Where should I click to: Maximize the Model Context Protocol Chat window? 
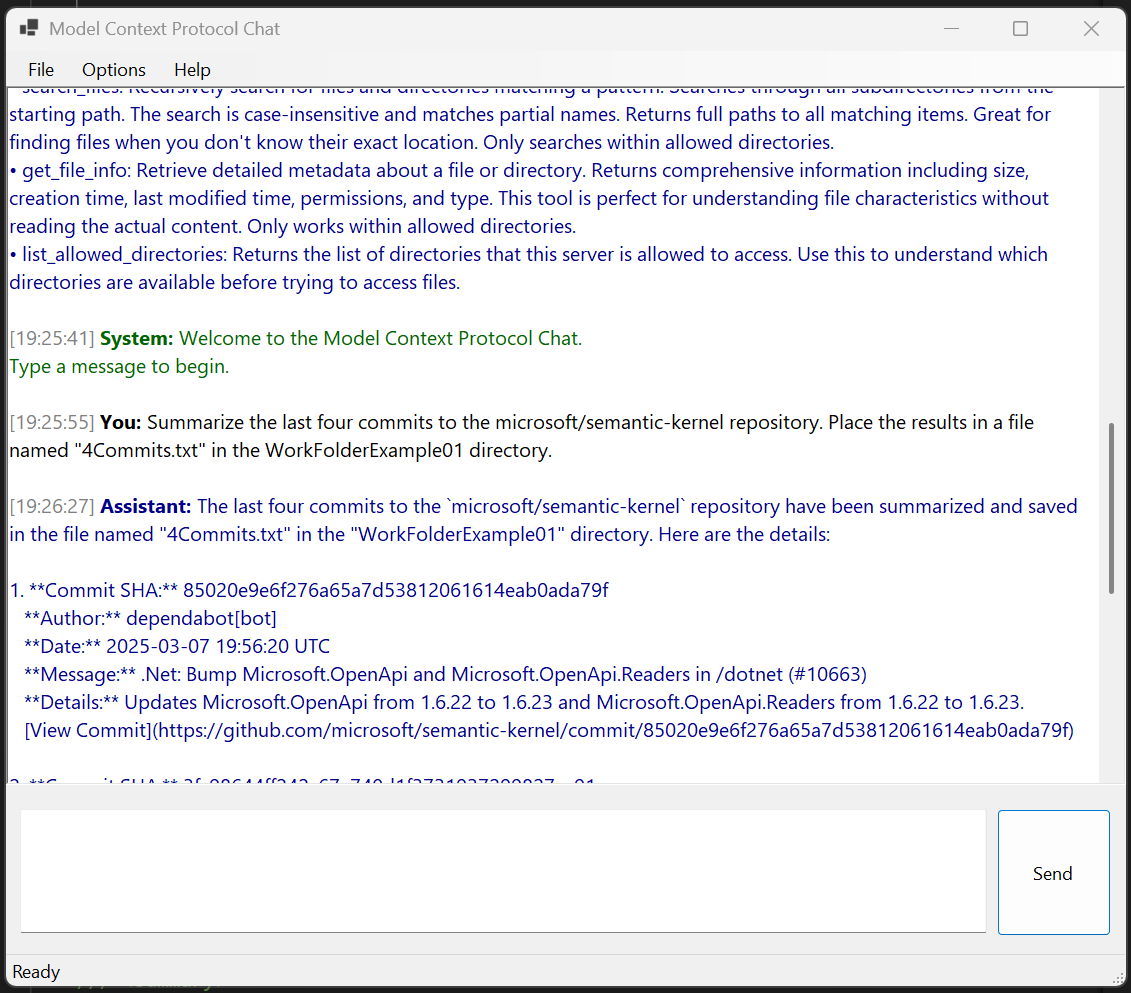click(x=1020, y=28)
